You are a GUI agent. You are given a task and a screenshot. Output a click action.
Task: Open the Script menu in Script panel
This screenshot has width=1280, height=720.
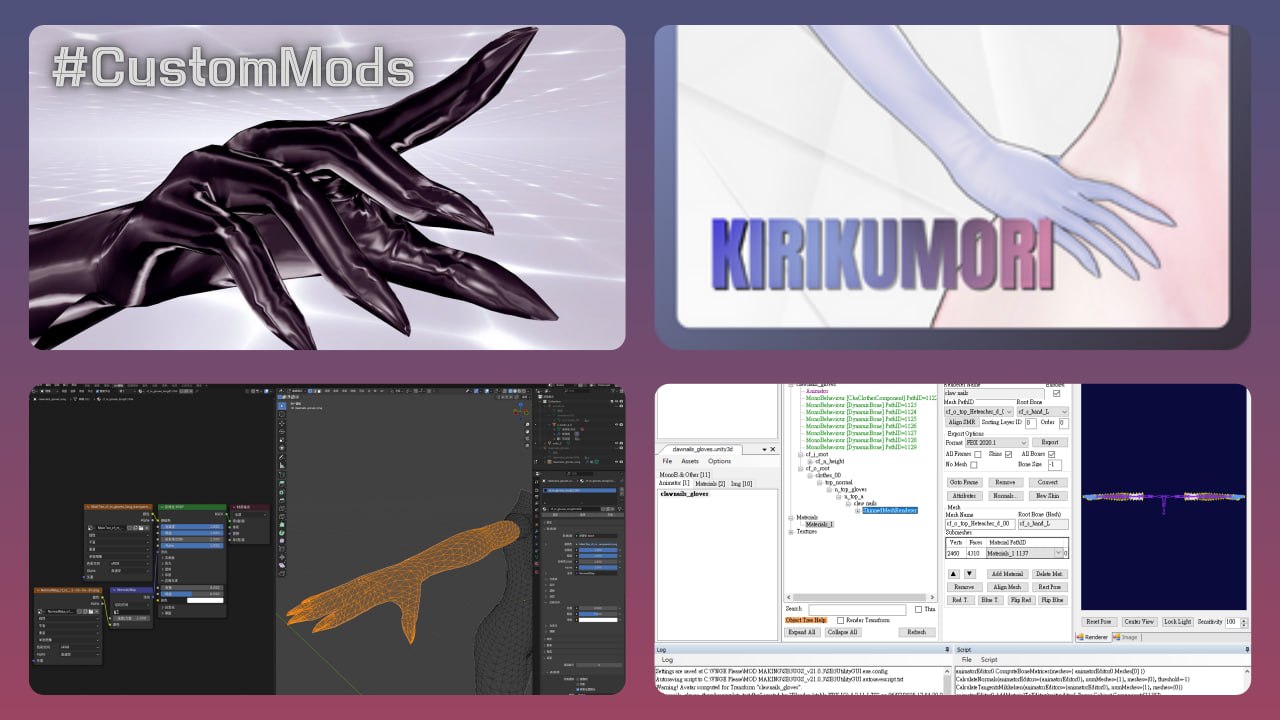tap(989, 660)
